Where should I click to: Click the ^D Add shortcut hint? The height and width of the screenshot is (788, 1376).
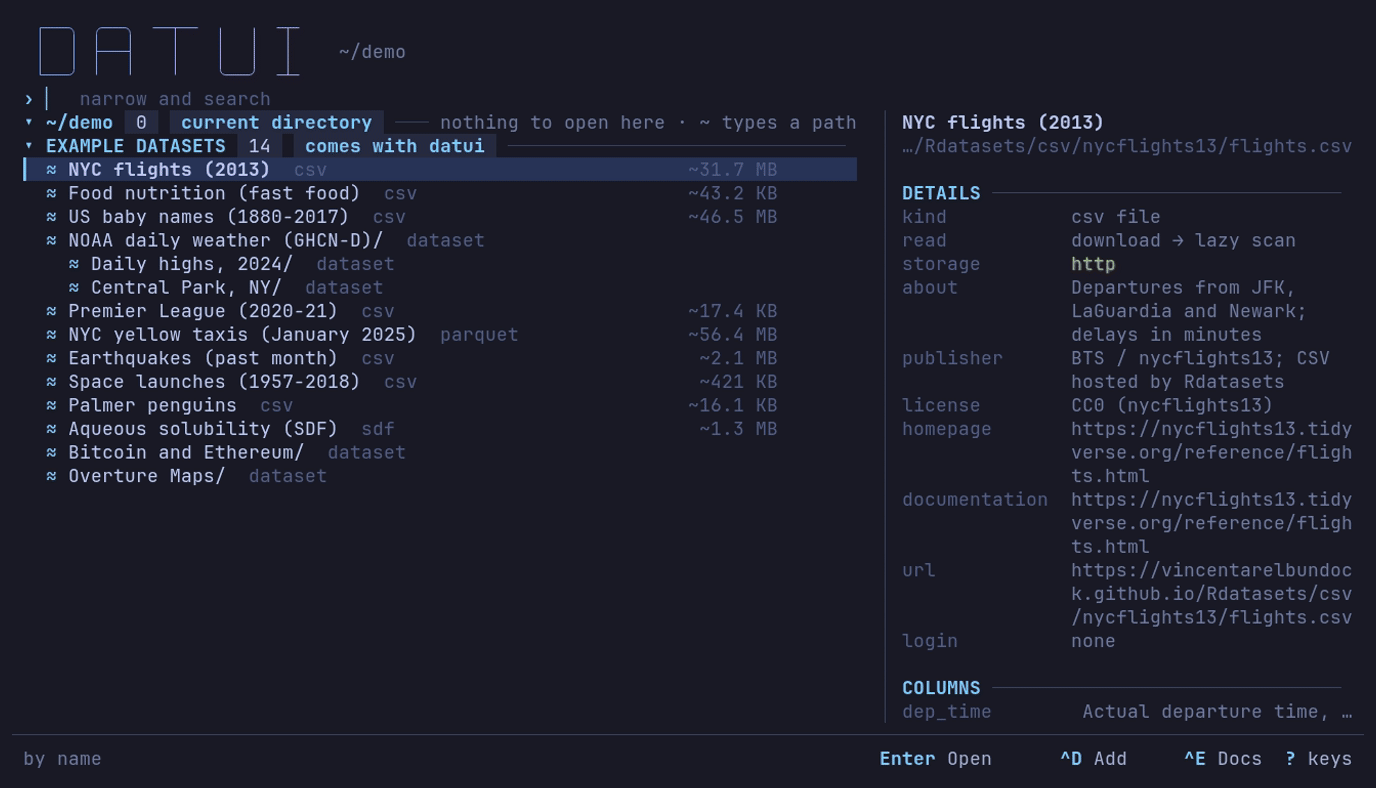(x=1093, y=759)
